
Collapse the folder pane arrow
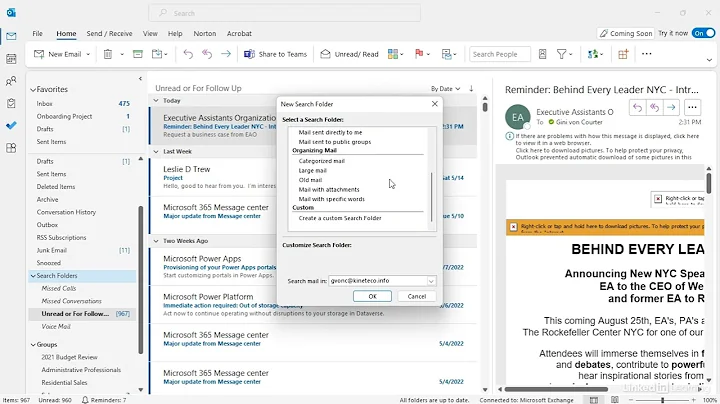(x=141, y=79)
